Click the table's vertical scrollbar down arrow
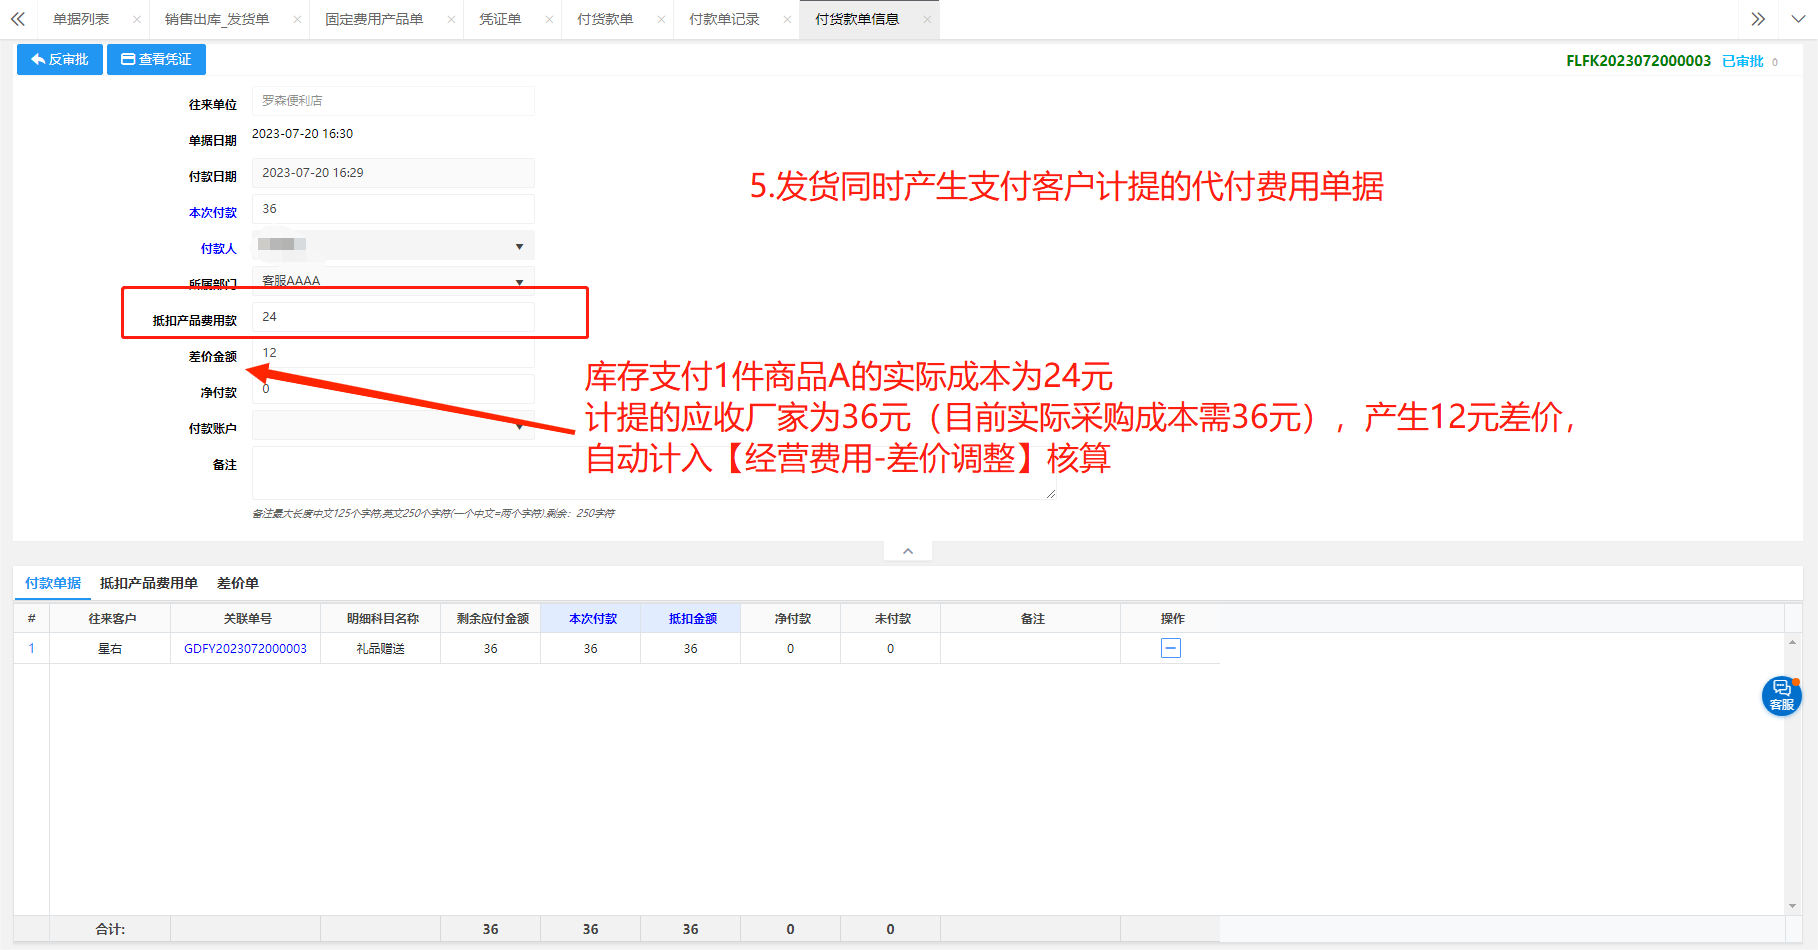The image size is (1818, 950). click(x=1792, y=906)
